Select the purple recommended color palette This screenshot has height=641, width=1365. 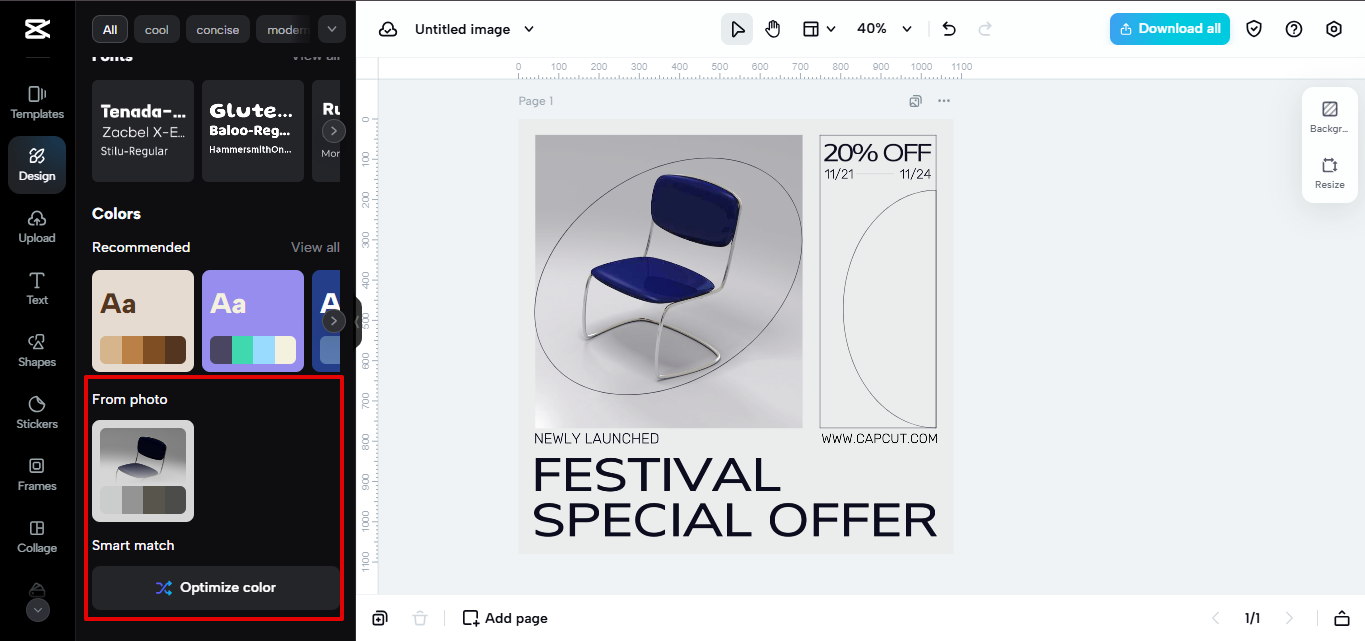pos(252,320)
